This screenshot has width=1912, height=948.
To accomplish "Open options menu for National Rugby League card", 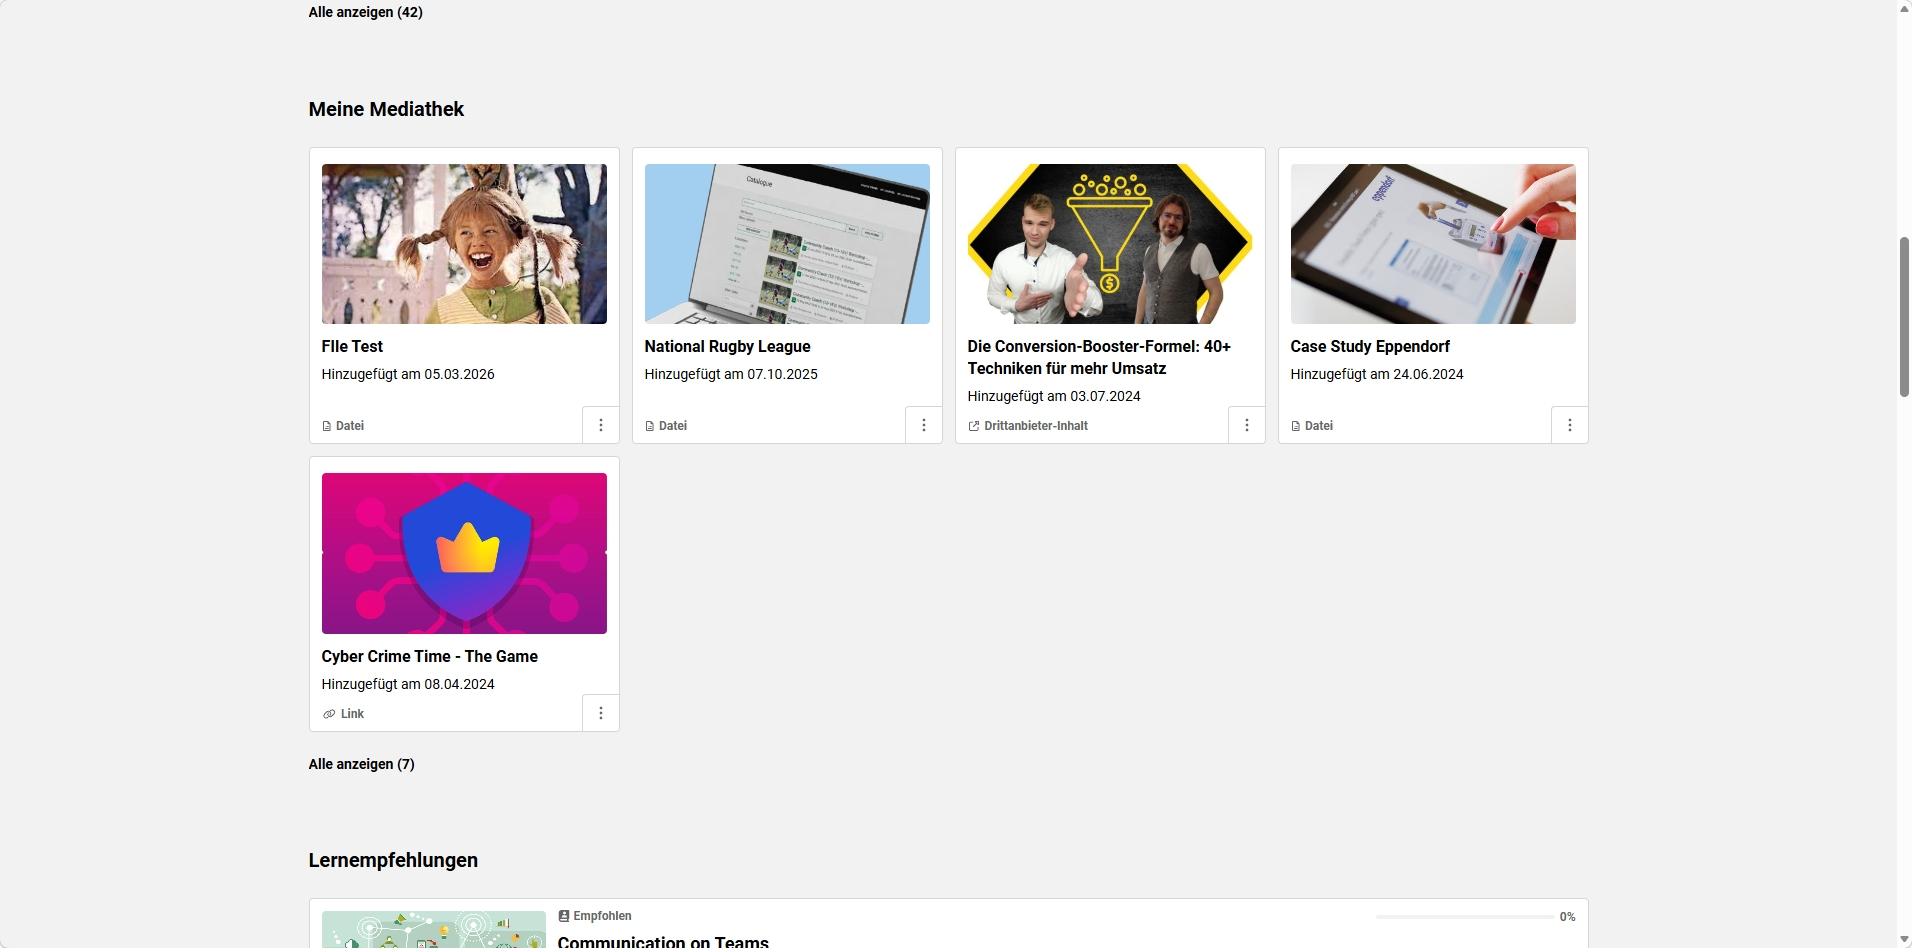I will (924, 425).
